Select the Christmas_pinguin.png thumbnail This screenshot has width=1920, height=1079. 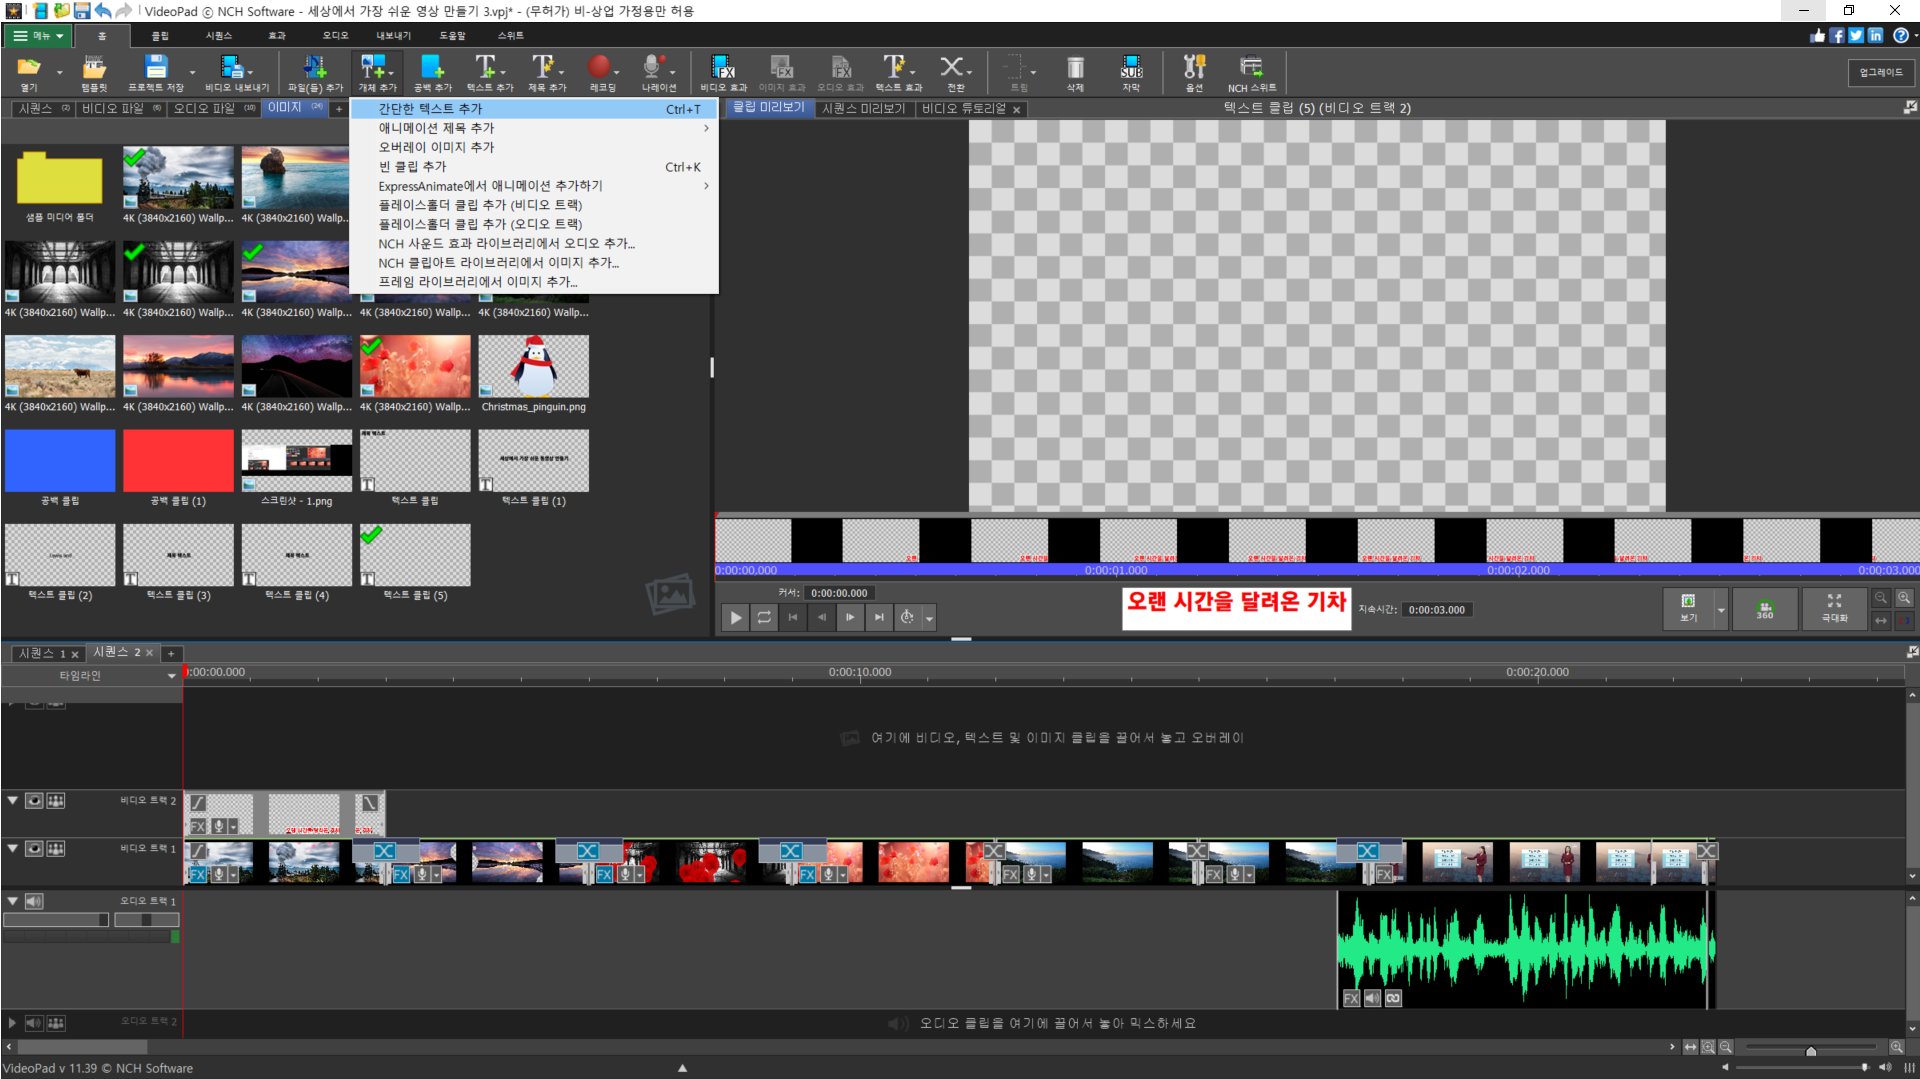coord(534,367)
